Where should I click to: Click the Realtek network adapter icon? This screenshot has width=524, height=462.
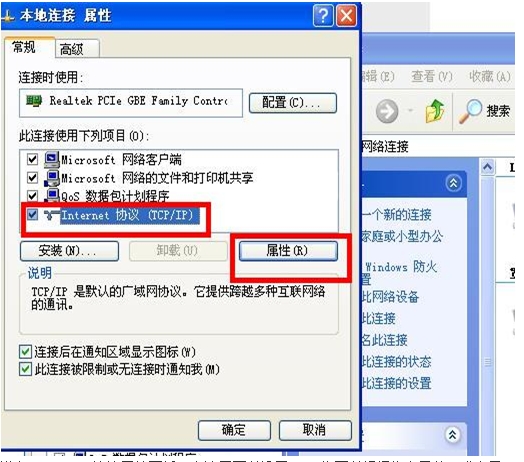34,101
